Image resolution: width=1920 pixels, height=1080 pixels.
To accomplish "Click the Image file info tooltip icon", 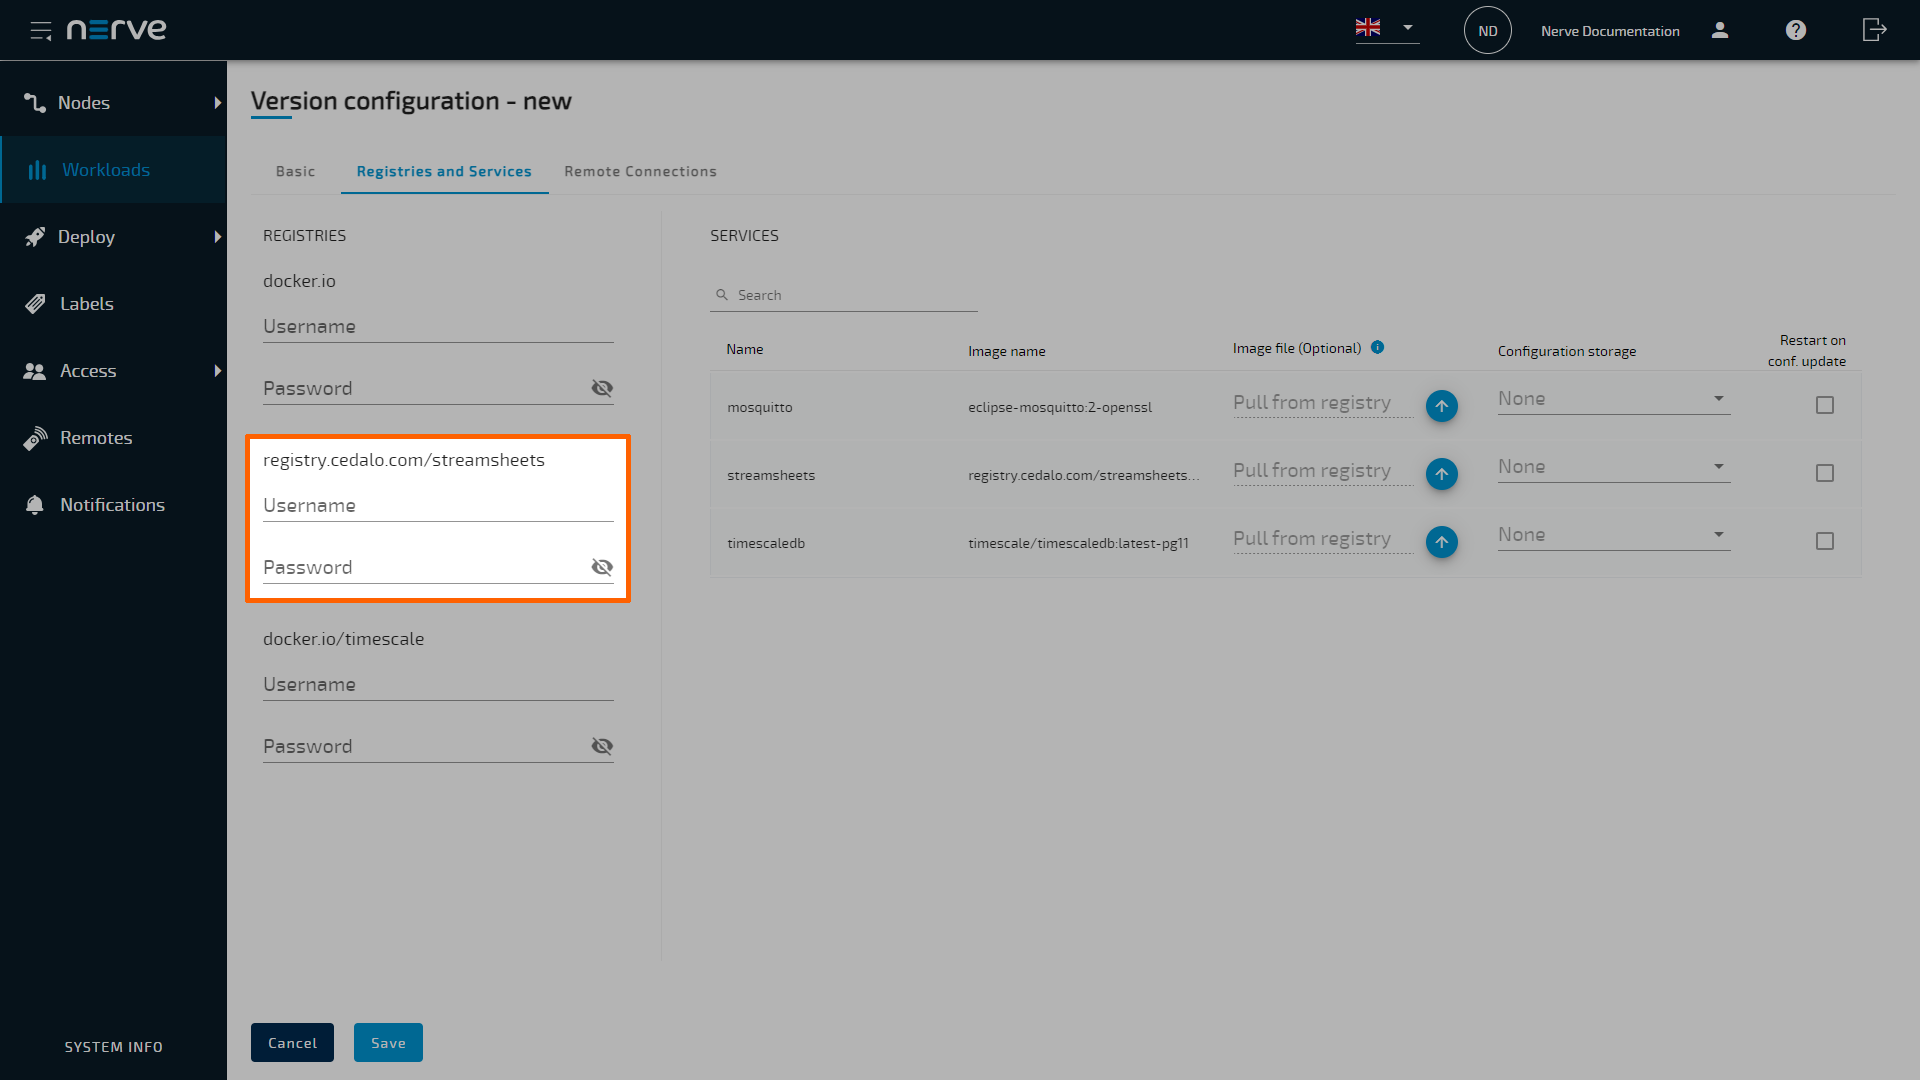I will coord(1377,347).
